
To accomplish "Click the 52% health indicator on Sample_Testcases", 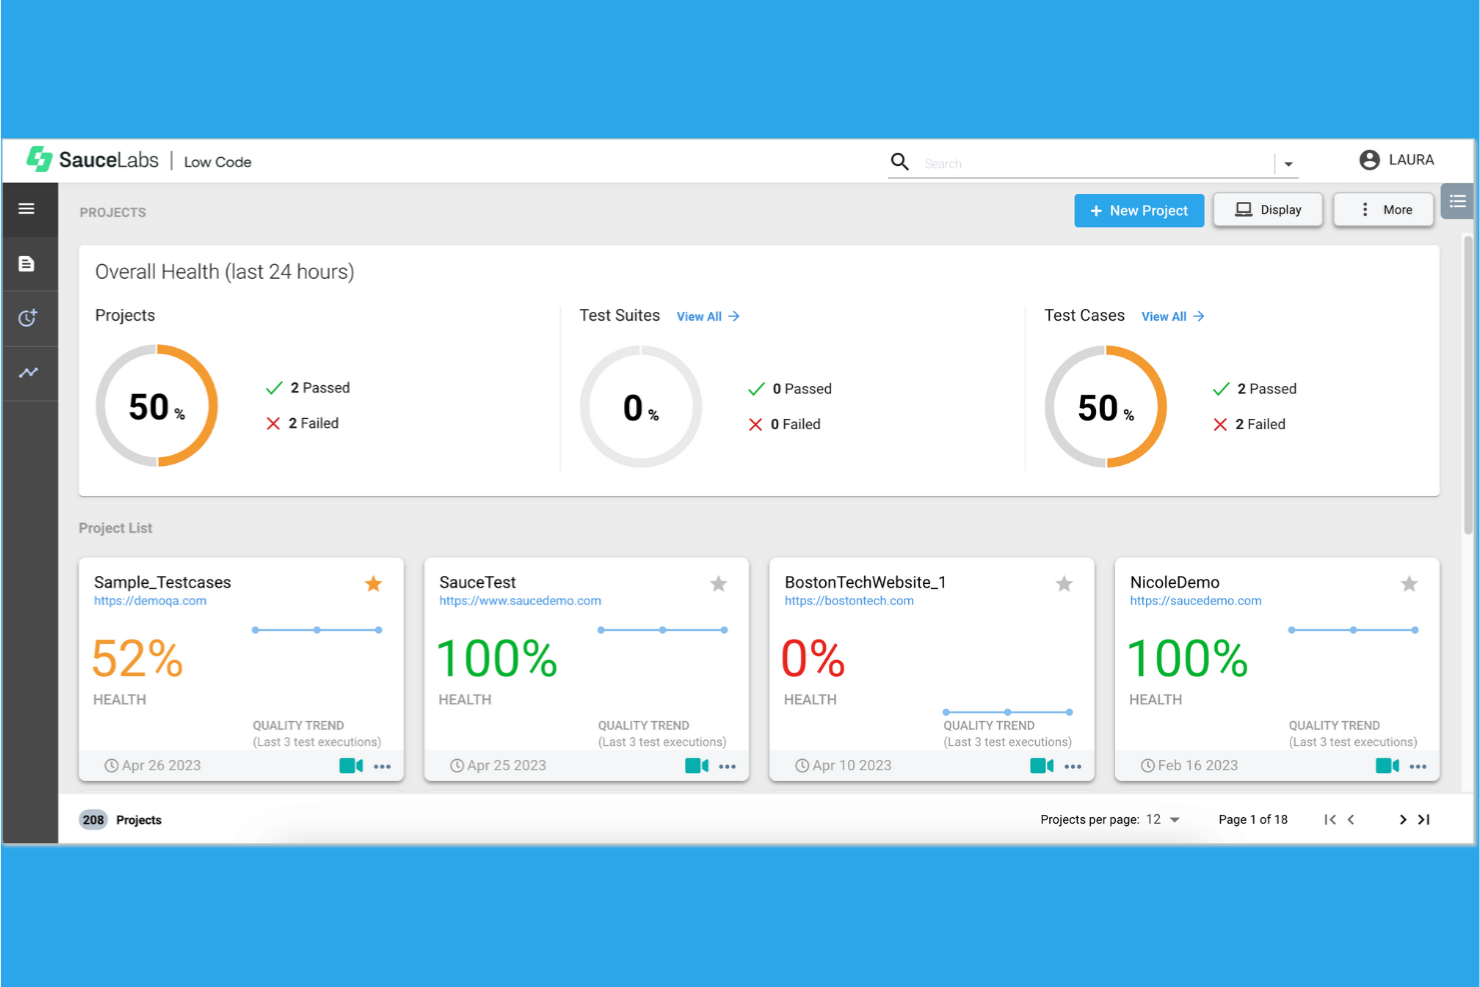I will 137,658.
